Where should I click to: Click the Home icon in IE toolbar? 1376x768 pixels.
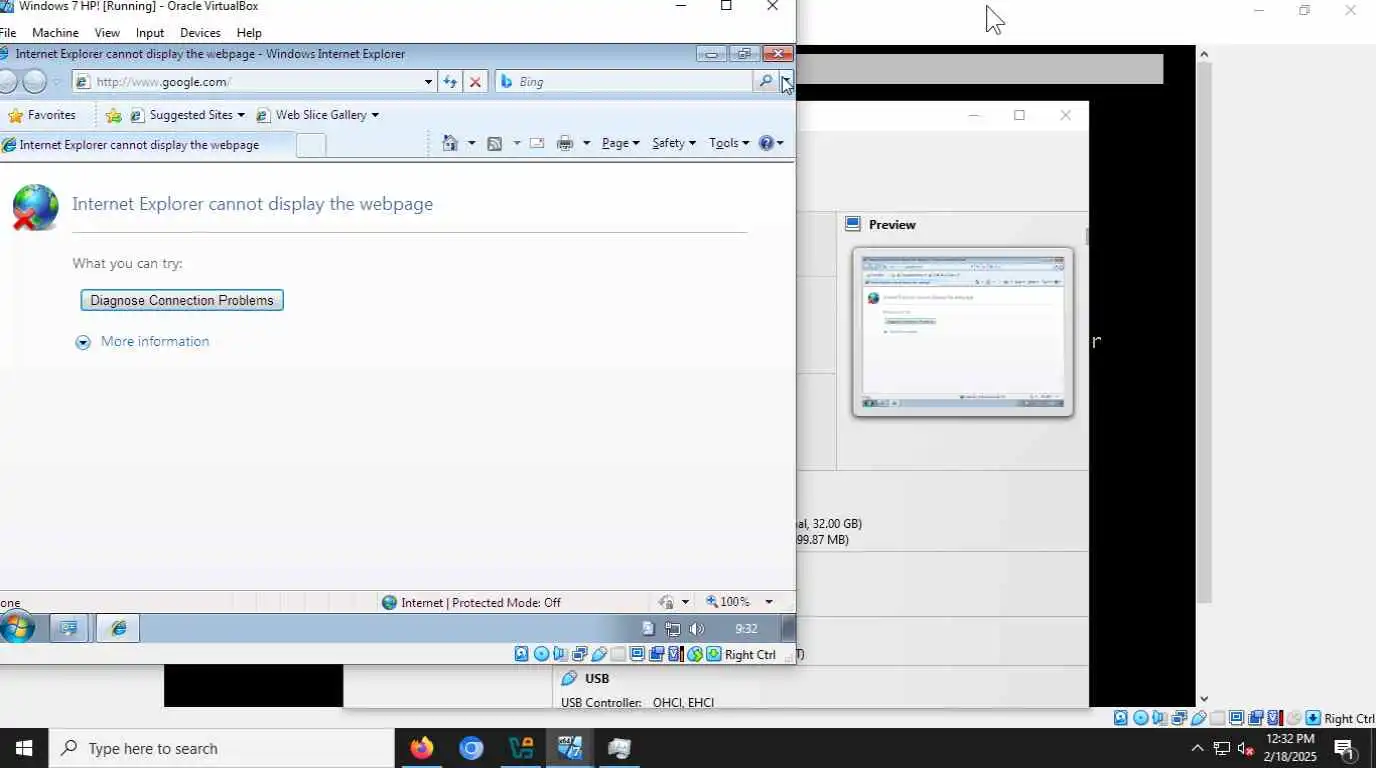click(x=450, y=143)
